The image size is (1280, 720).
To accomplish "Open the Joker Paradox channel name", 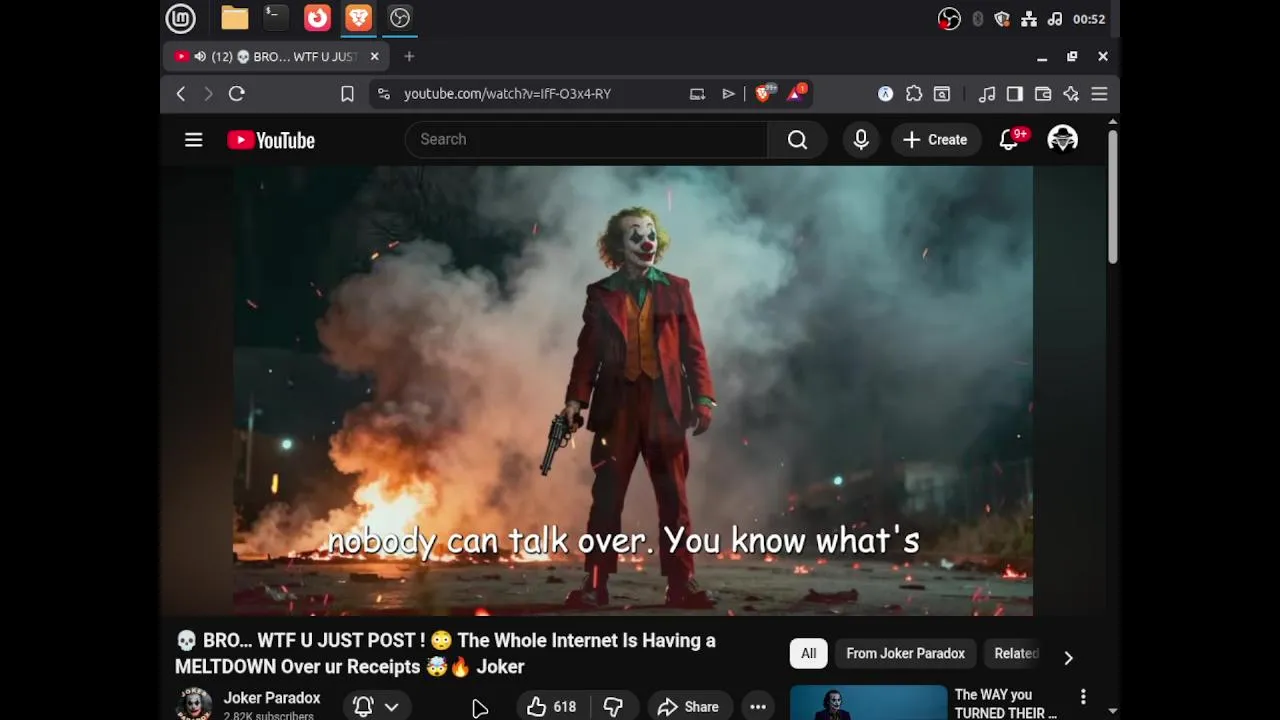I will point(272,698).
